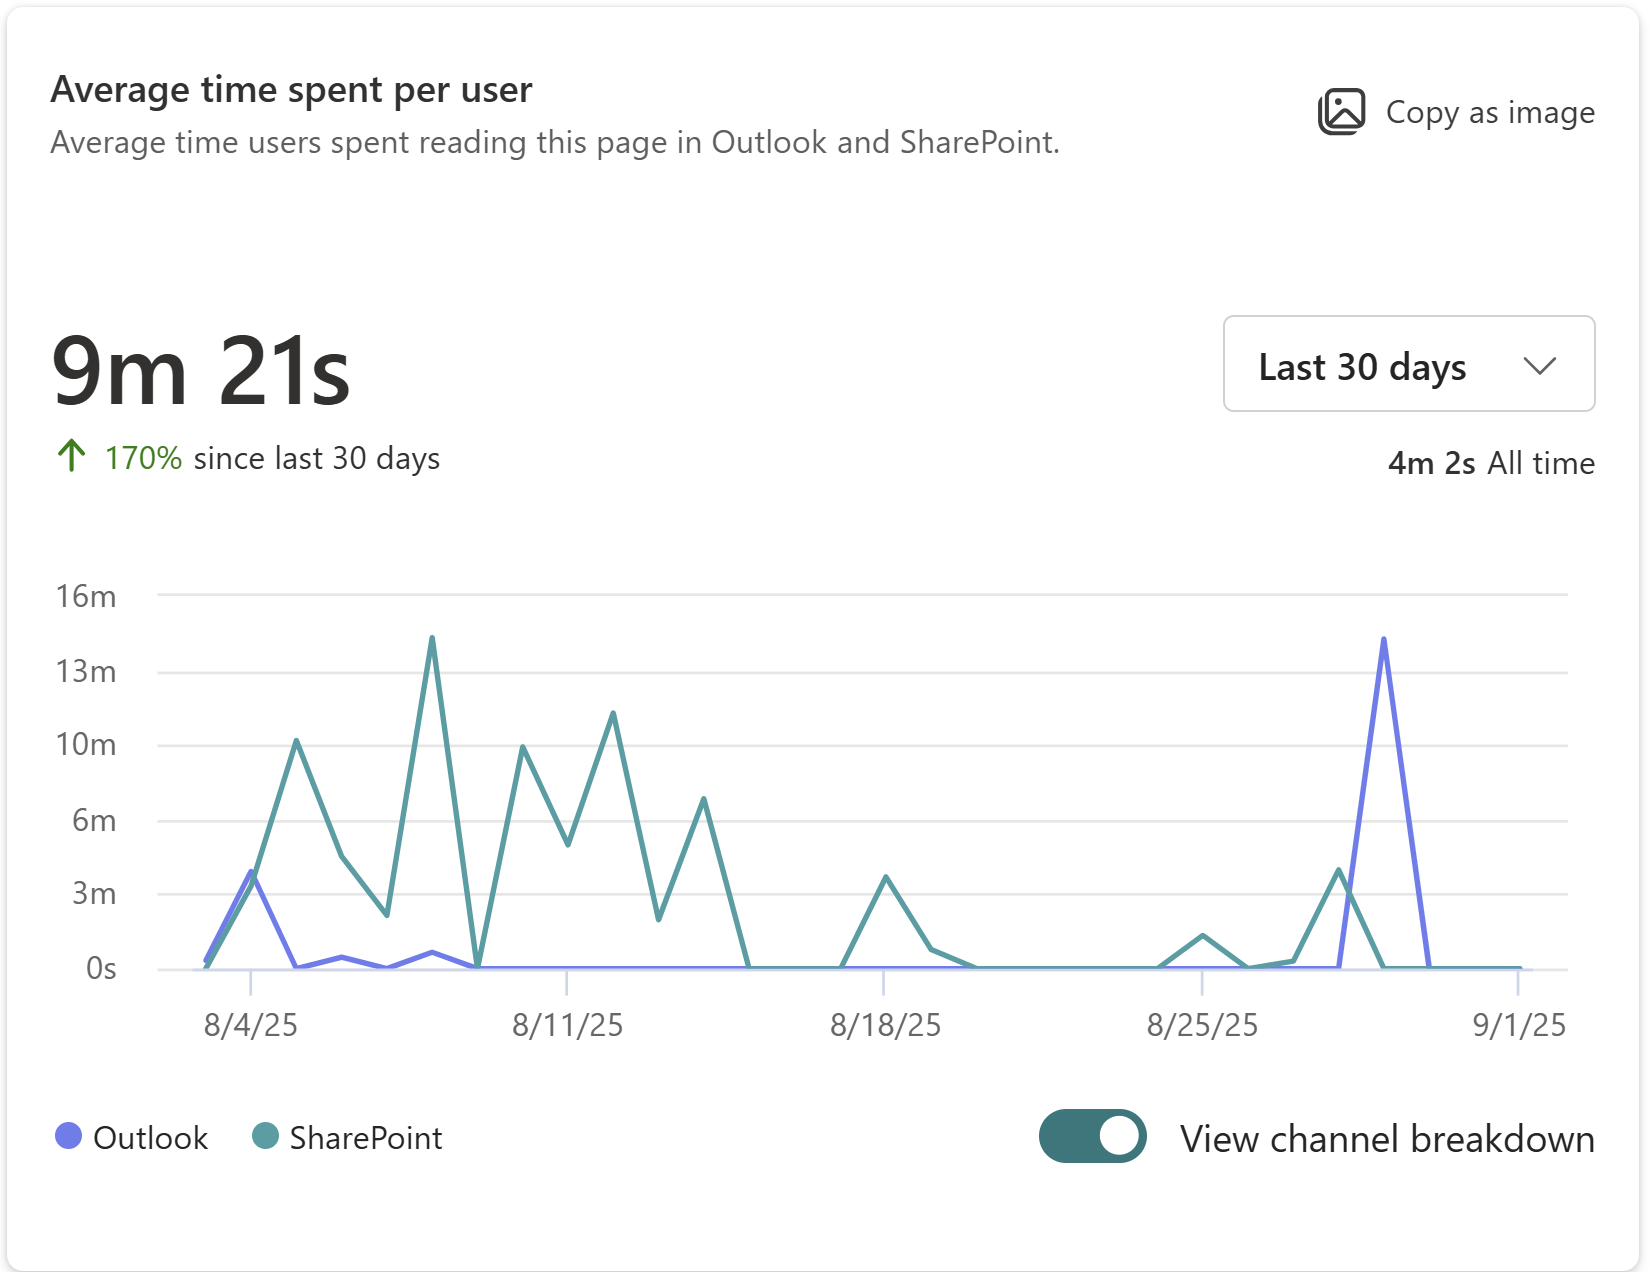
Task: Click the Copy as image text
Action: [1490, 112]
